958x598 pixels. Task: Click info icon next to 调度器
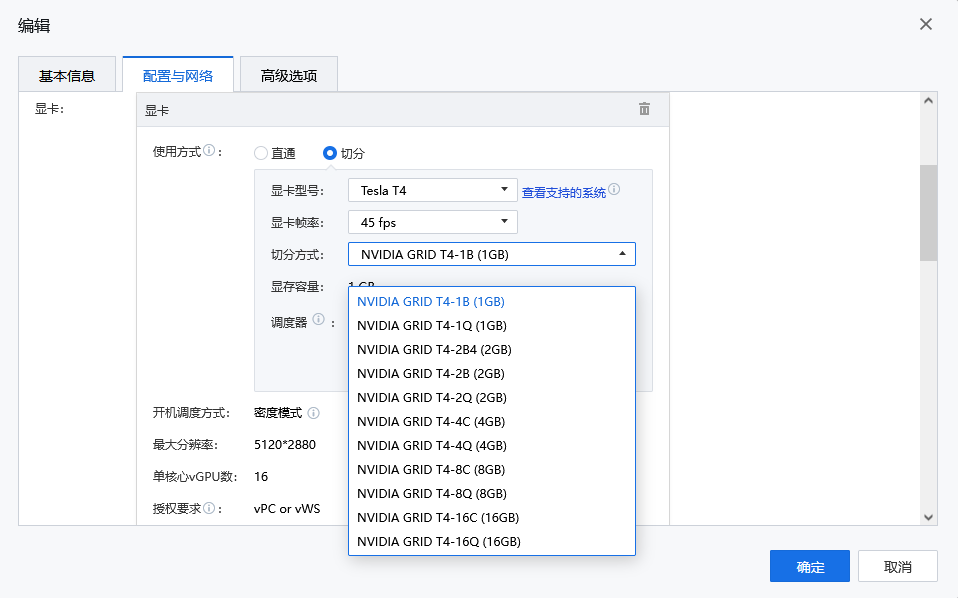(x=318, y=319)
